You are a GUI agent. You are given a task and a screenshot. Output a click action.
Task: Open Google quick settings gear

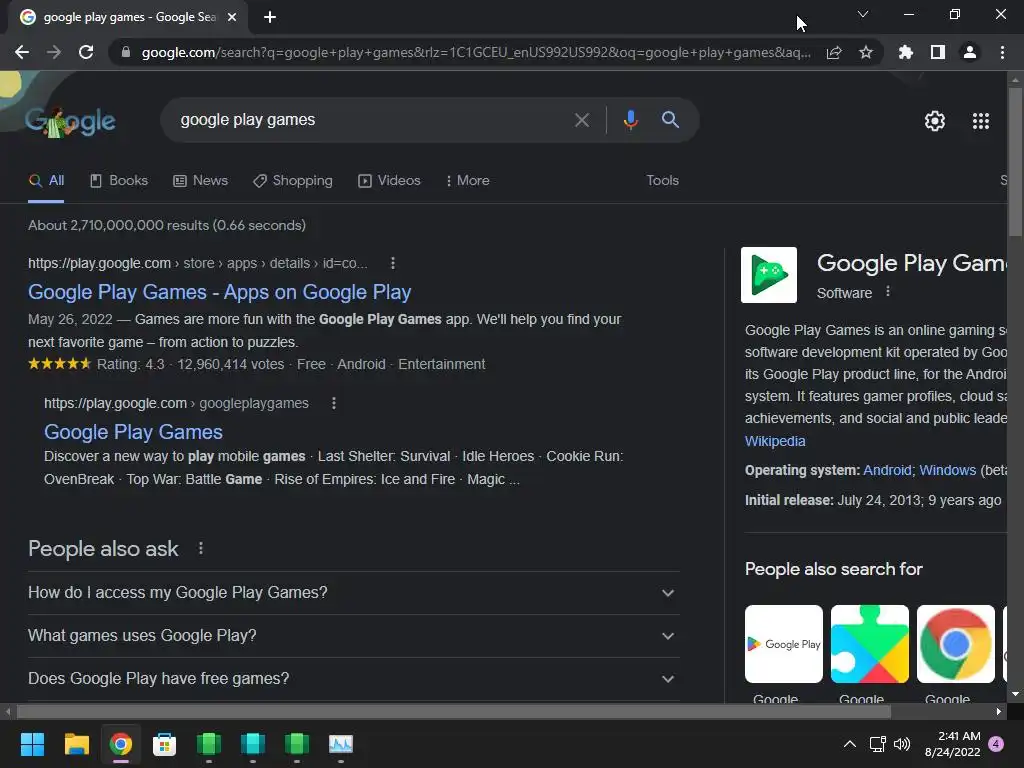click(935, 121)
